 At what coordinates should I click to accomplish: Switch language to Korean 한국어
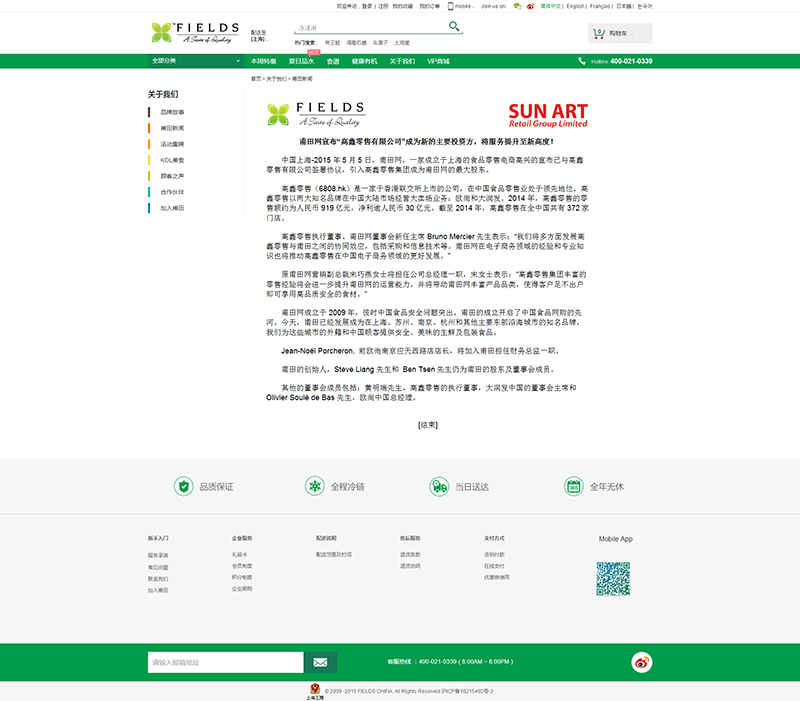click(x=644, y=6)
